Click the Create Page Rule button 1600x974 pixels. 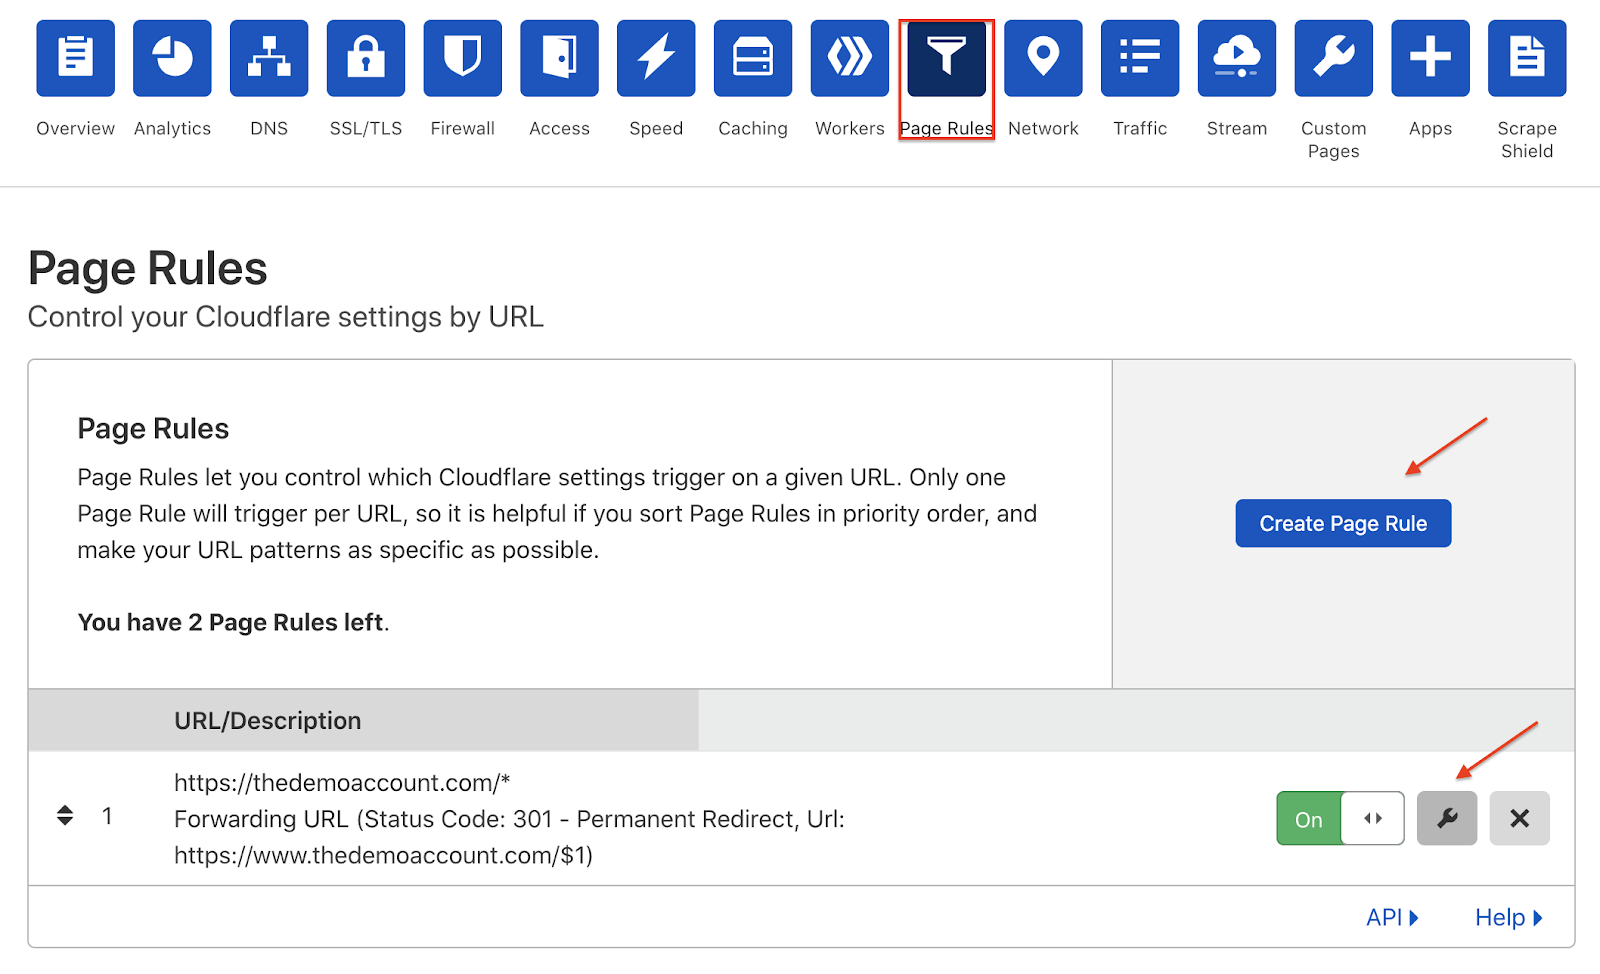pos(1343,523)
